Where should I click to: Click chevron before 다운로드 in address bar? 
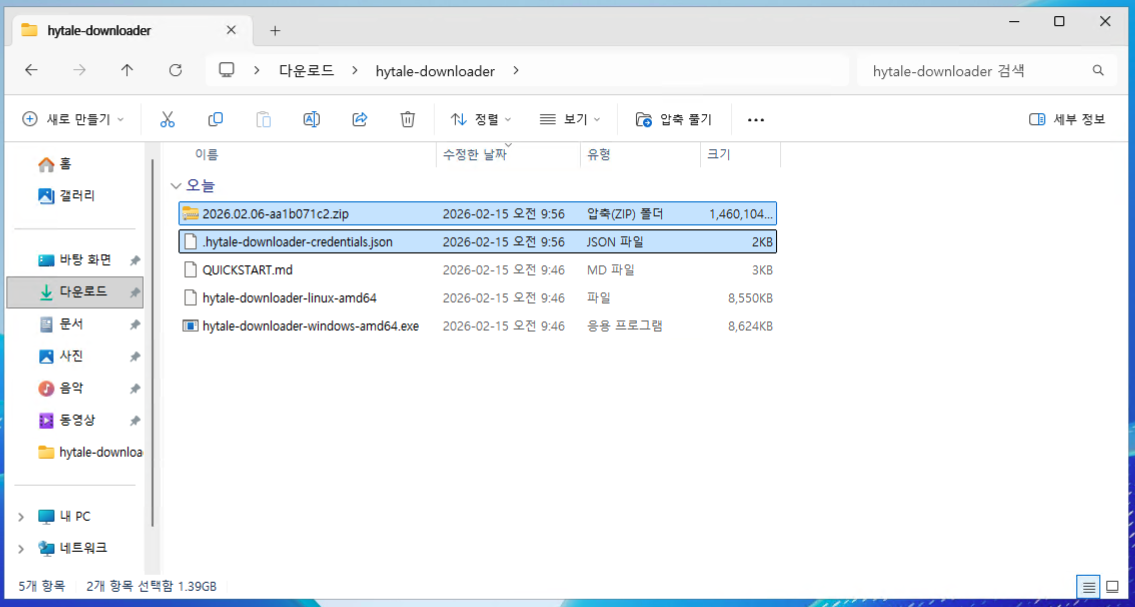(x=257, y=71)
